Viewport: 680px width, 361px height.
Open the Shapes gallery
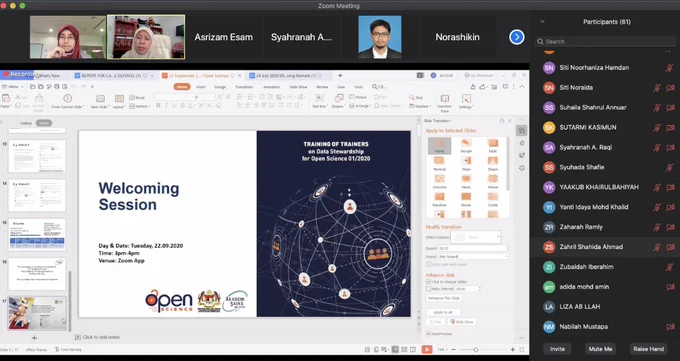click(x=338, y=101)
